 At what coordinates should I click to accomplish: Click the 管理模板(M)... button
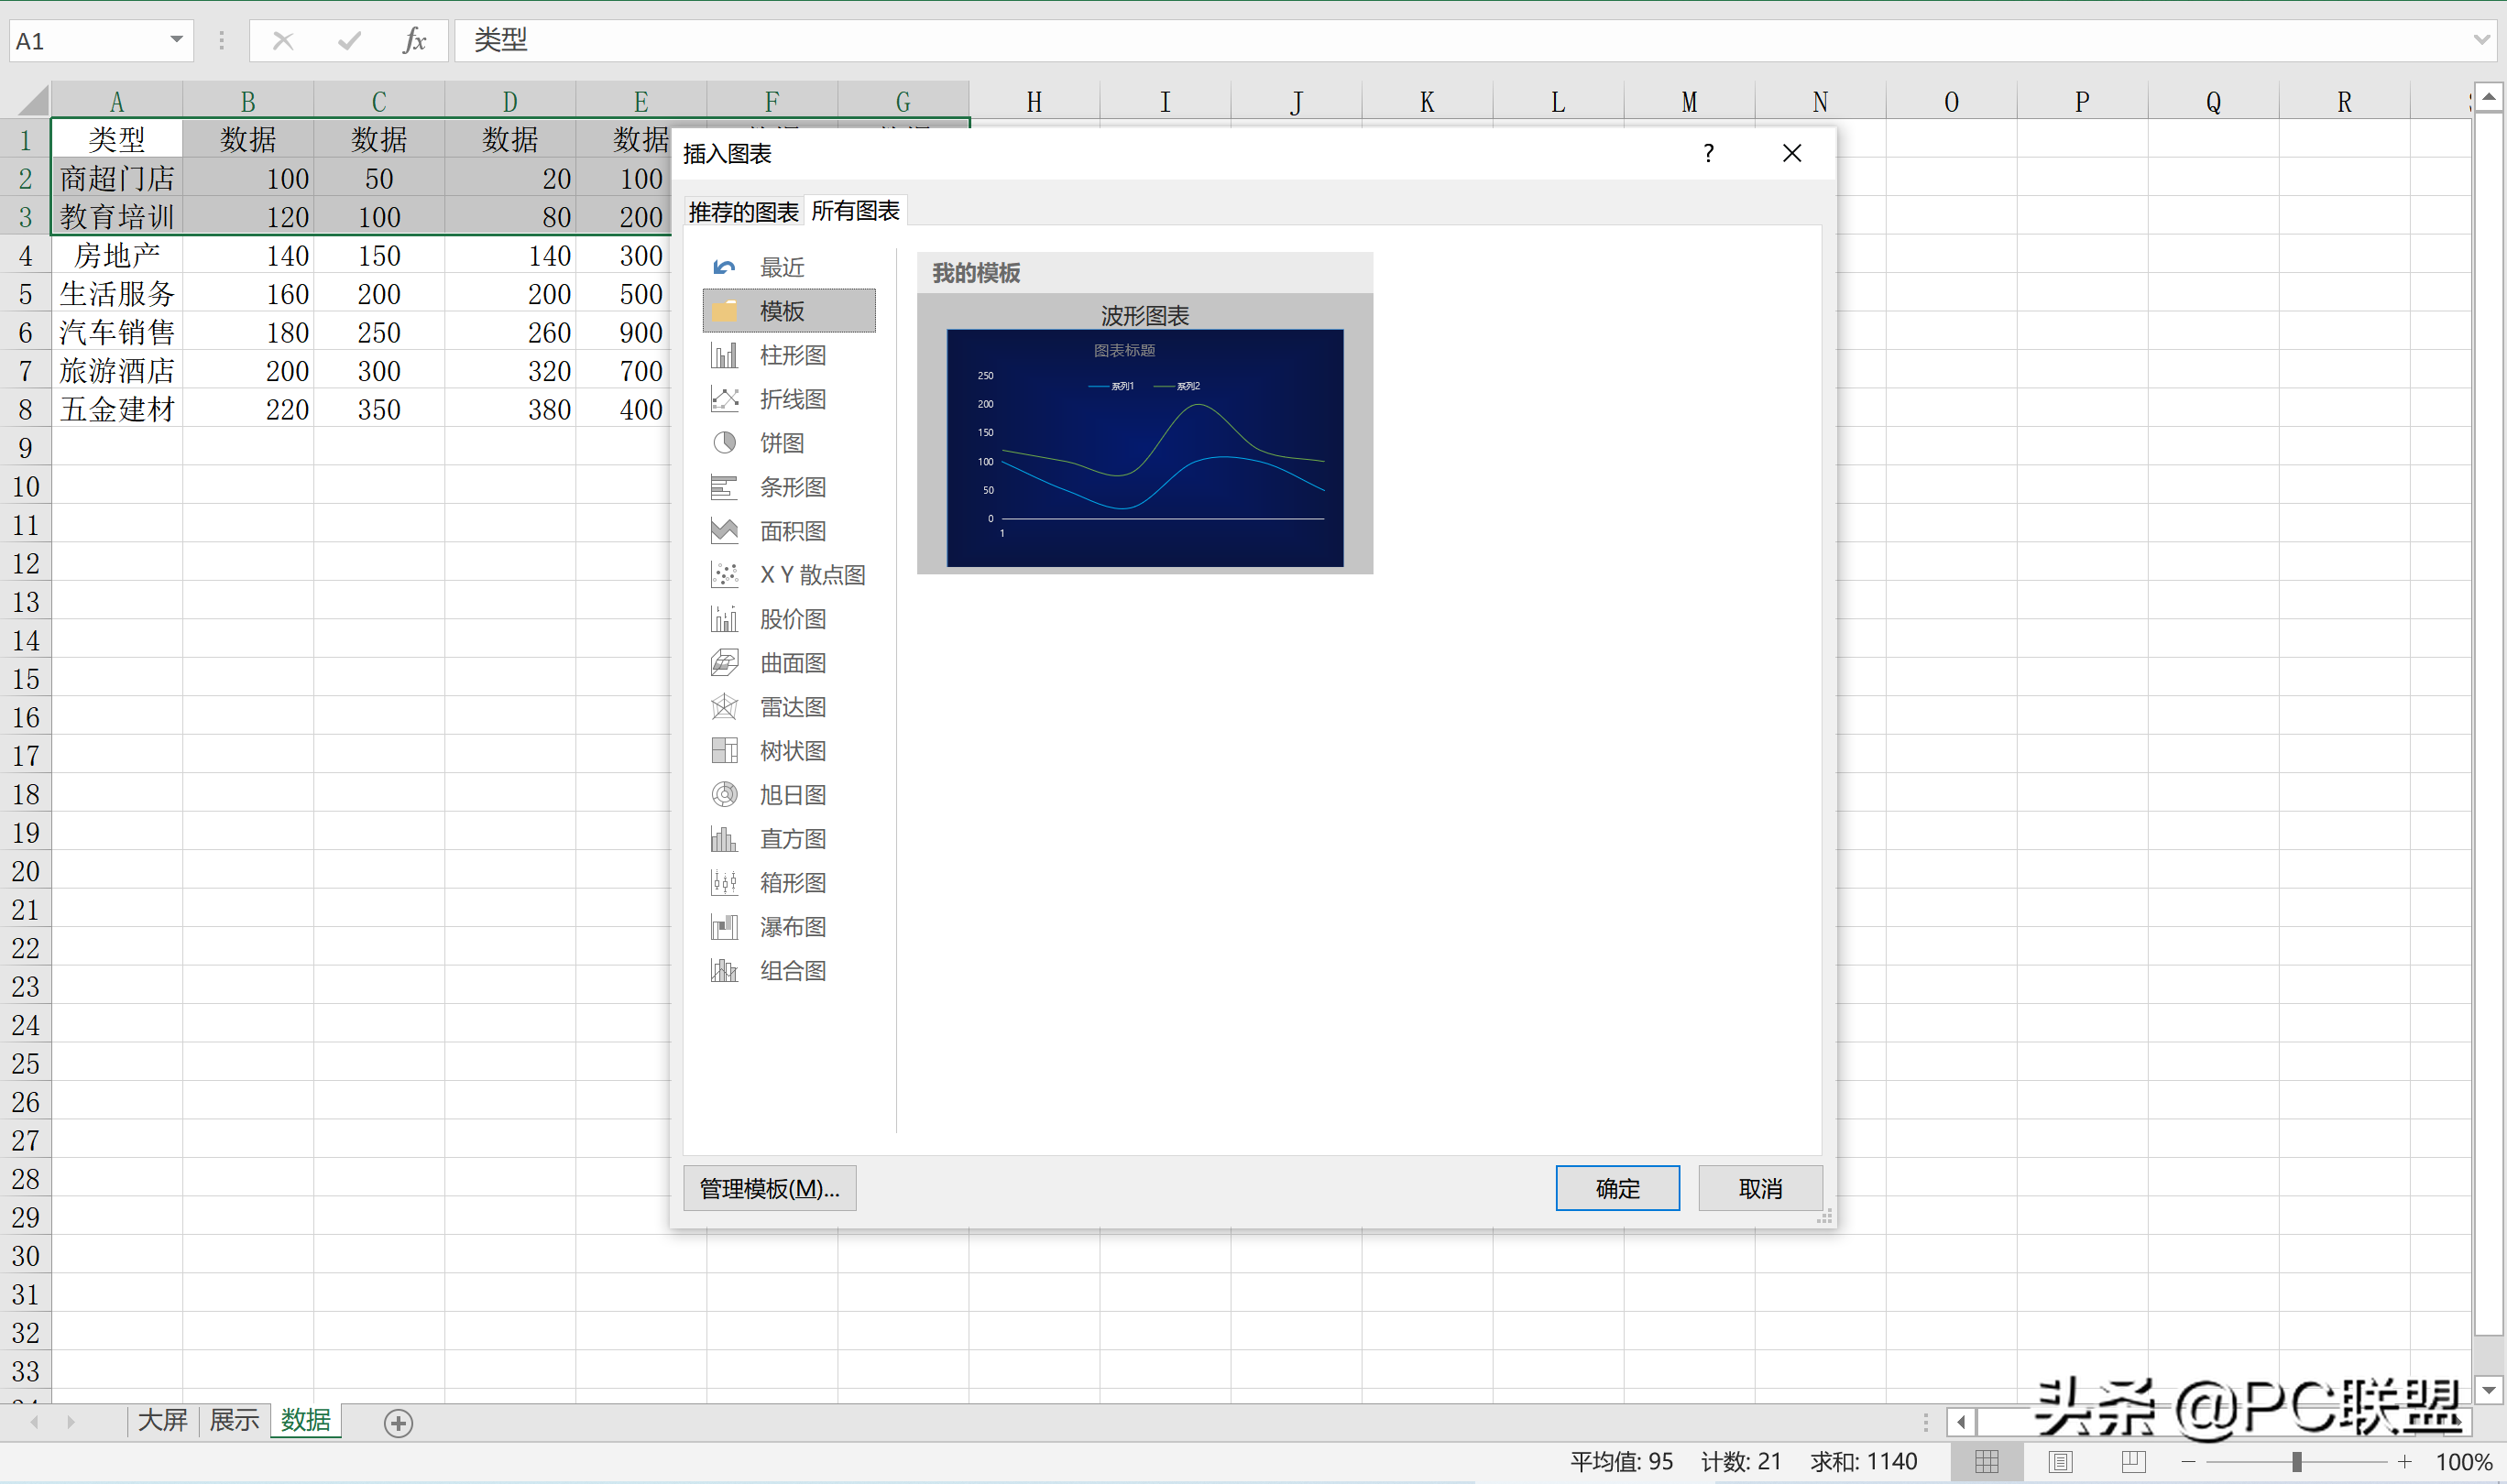pos(769,1188)
